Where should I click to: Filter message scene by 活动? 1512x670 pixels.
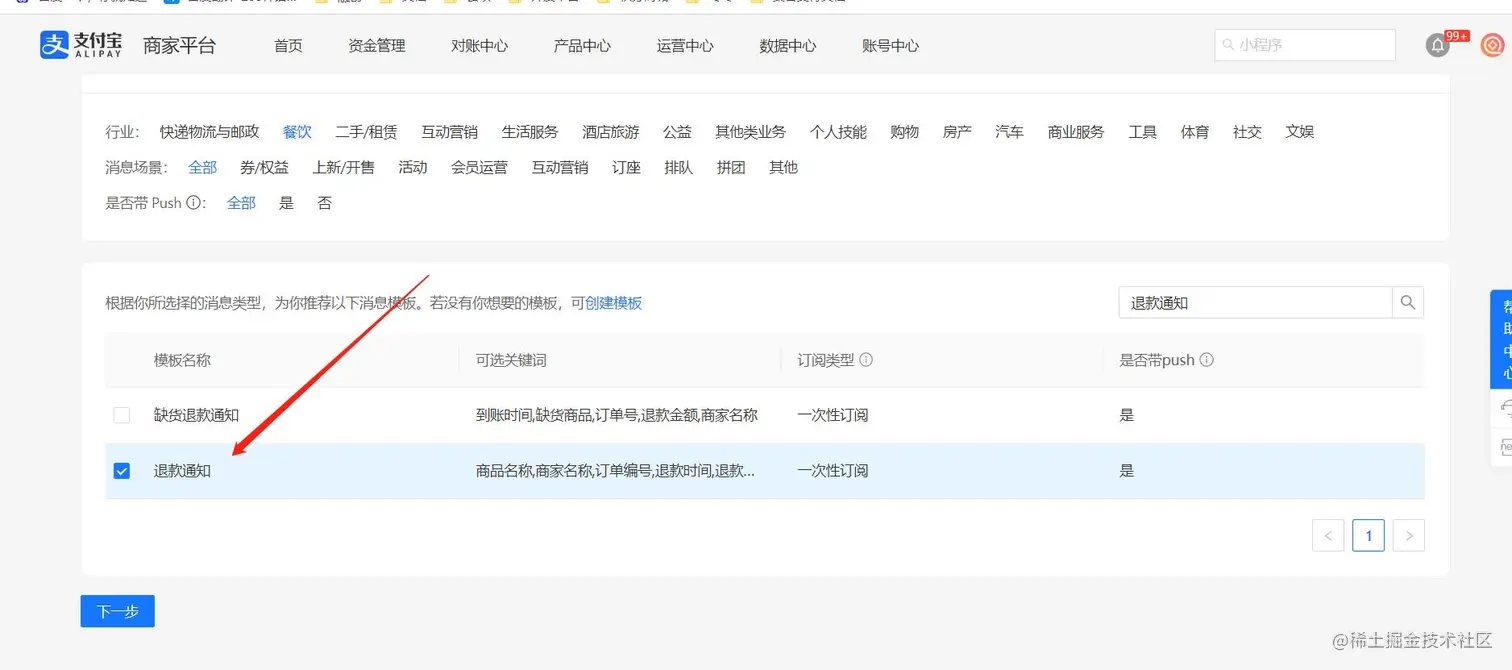(x=413, y=168)
